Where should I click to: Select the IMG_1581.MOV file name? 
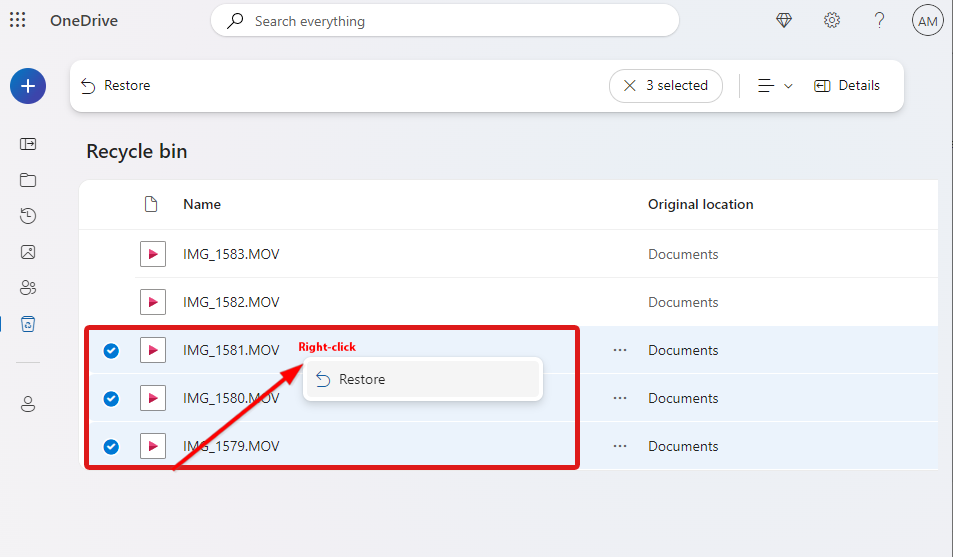pos(231,351)
